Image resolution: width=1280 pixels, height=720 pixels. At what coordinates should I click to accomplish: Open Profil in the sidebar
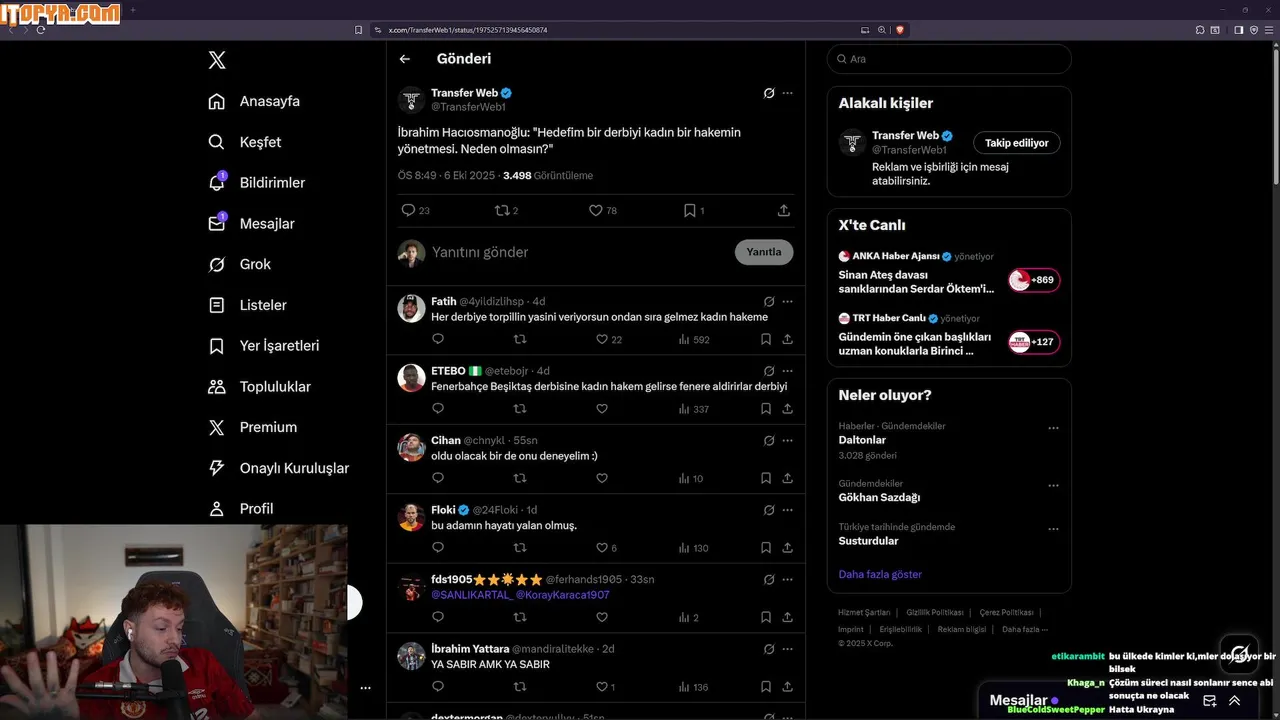[x=240, y=508]
